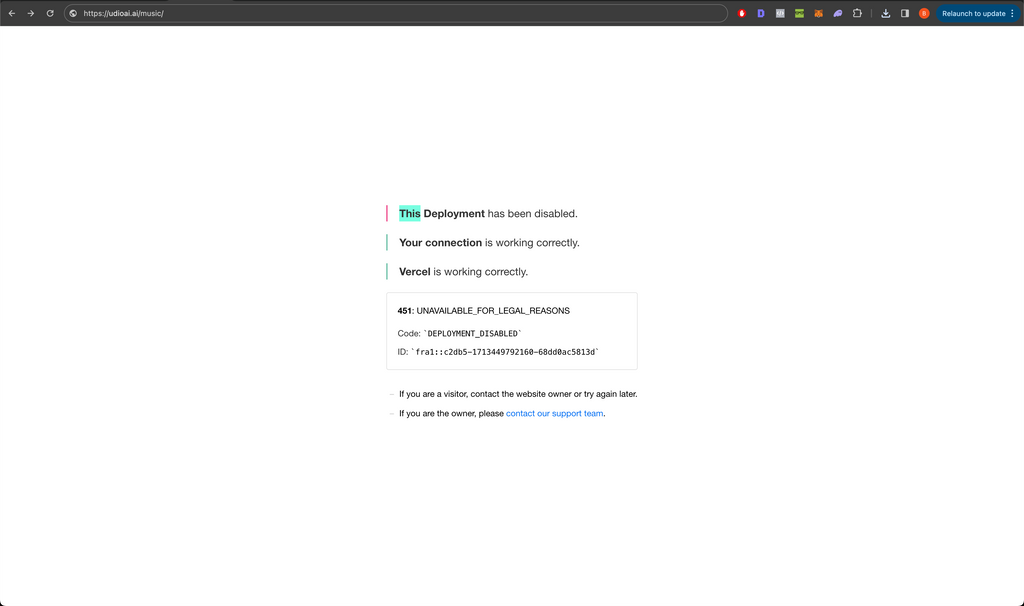Open the browser three-dot menu
Screen dimensions: 1024x606
1013,13
